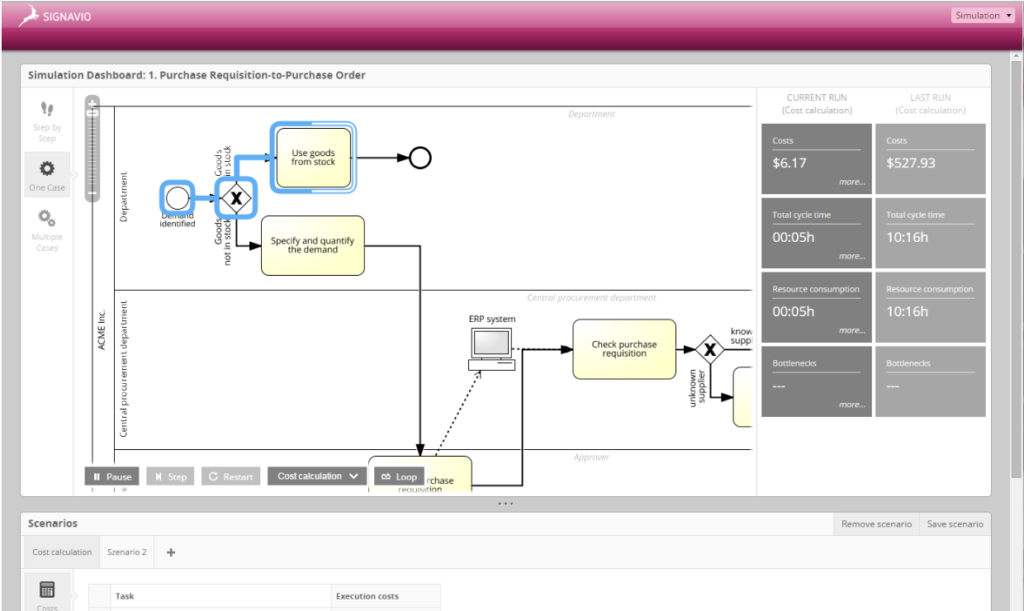Click the end event after Use goods
This screenshot has height=611, width=1024.
click(x=420, y=157)
